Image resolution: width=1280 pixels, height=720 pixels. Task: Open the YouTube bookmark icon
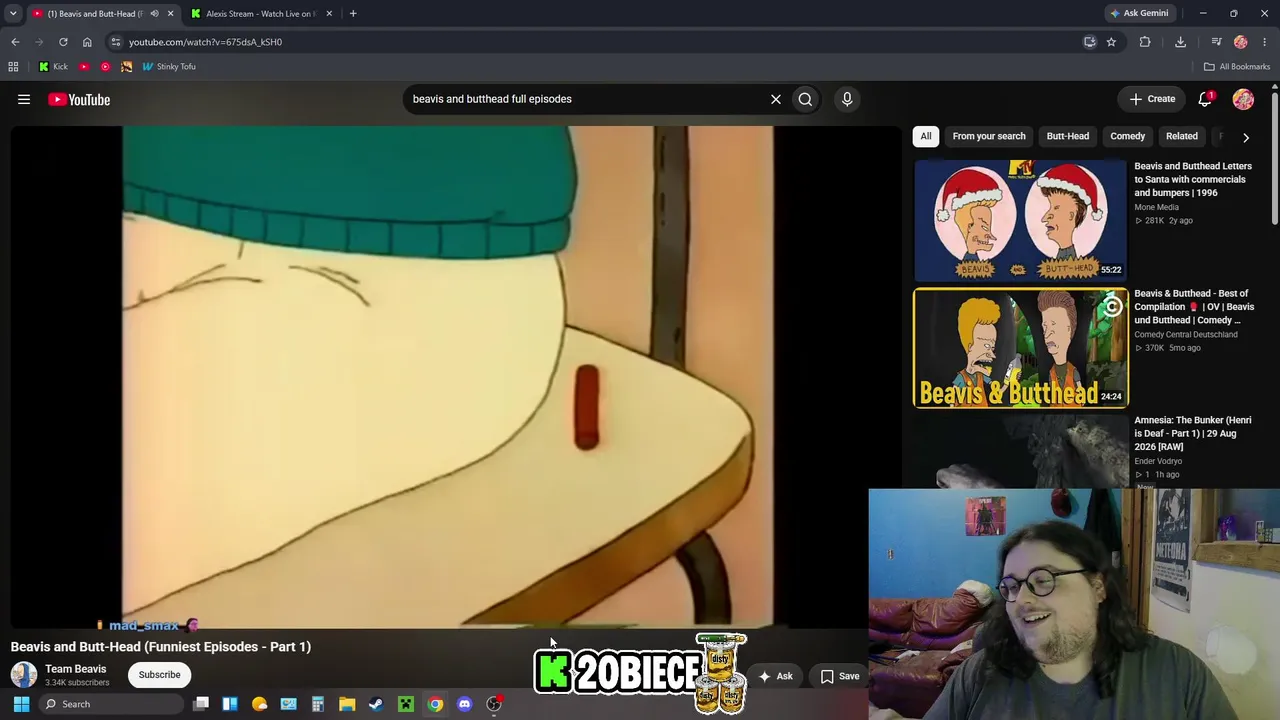84,67
